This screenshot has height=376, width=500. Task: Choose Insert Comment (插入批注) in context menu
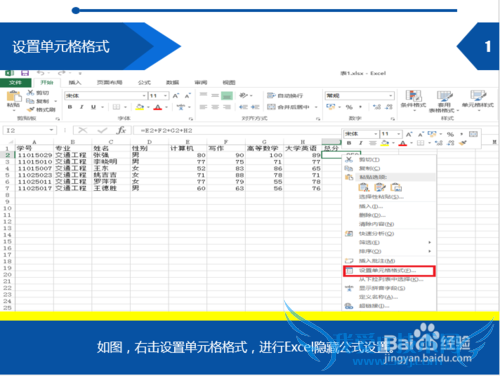[389, 261]
